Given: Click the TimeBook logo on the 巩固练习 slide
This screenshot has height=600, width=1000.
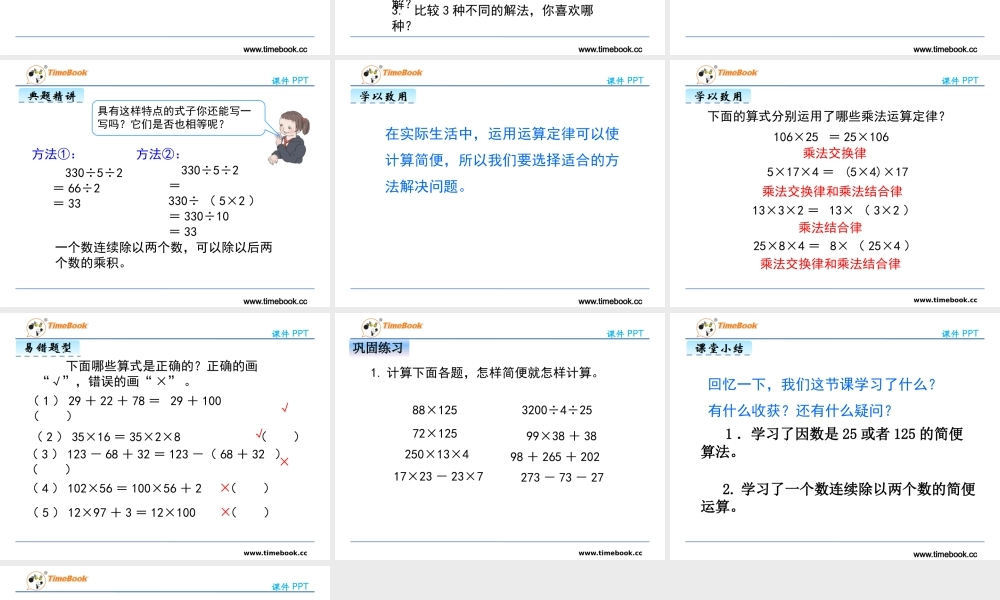Looking at the screenshot, I should 392,327.
